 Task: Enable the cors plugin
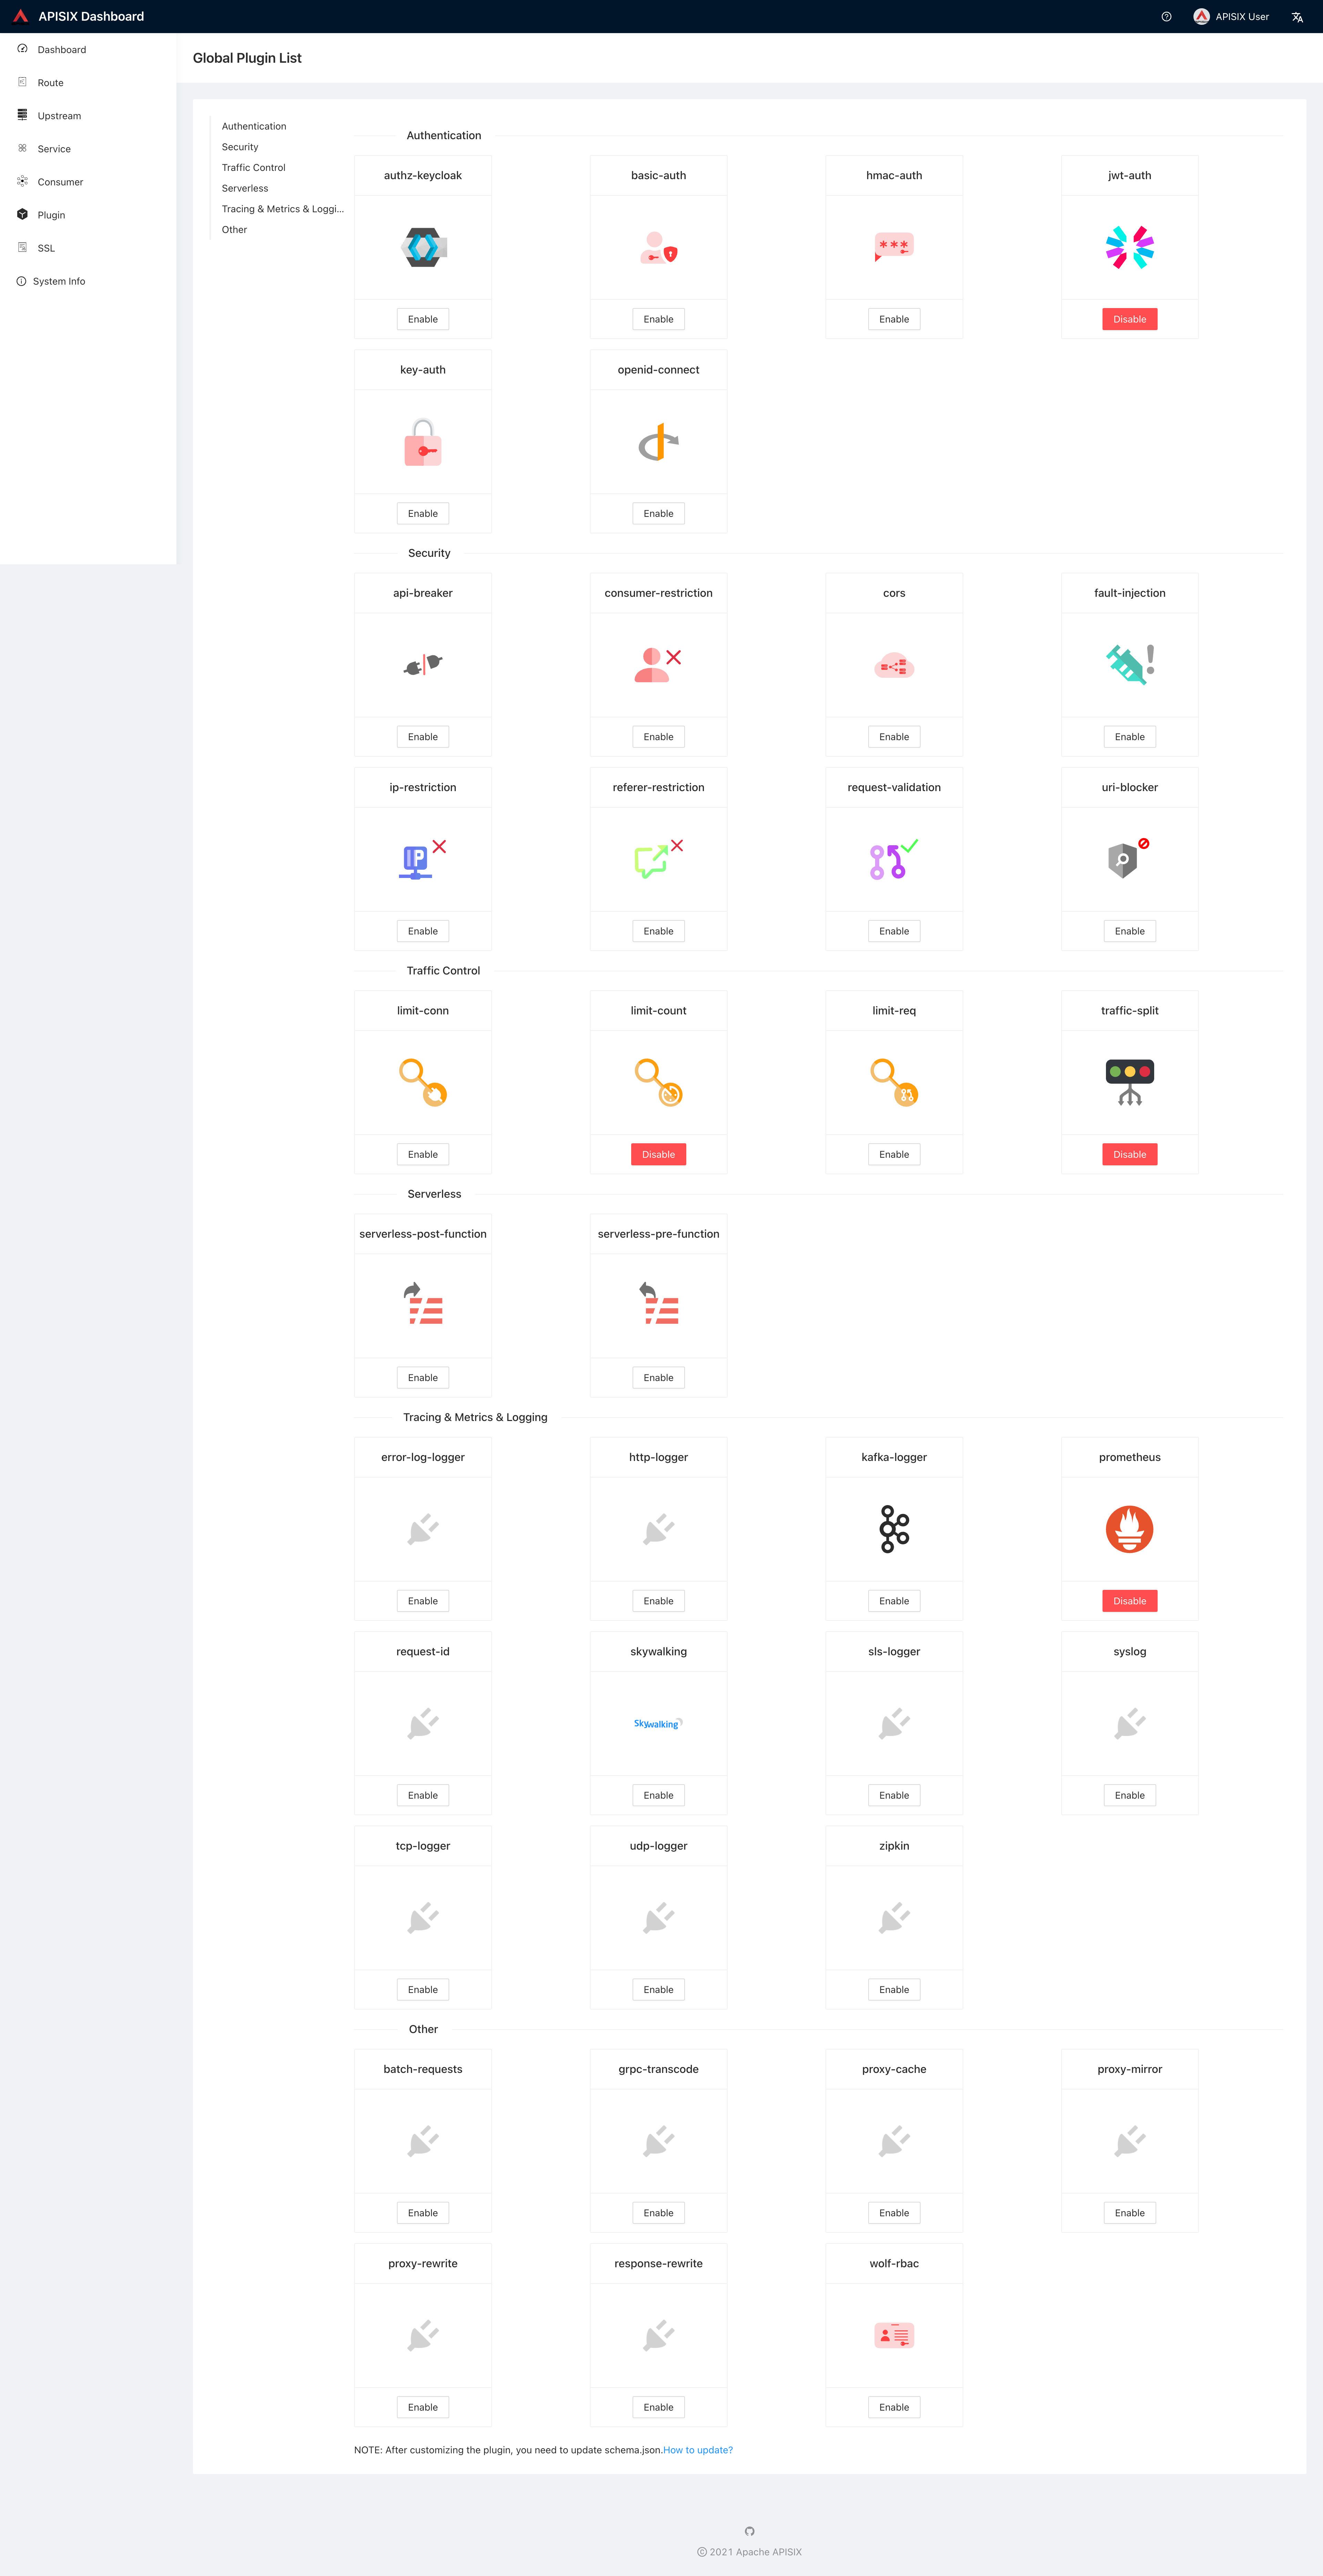tap(894, 737)
